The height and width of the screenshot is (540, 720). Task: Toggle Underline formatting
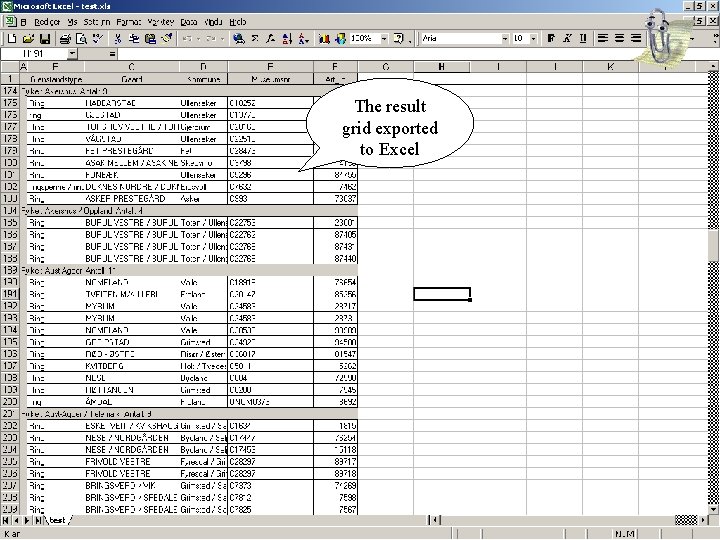(583, 39)
